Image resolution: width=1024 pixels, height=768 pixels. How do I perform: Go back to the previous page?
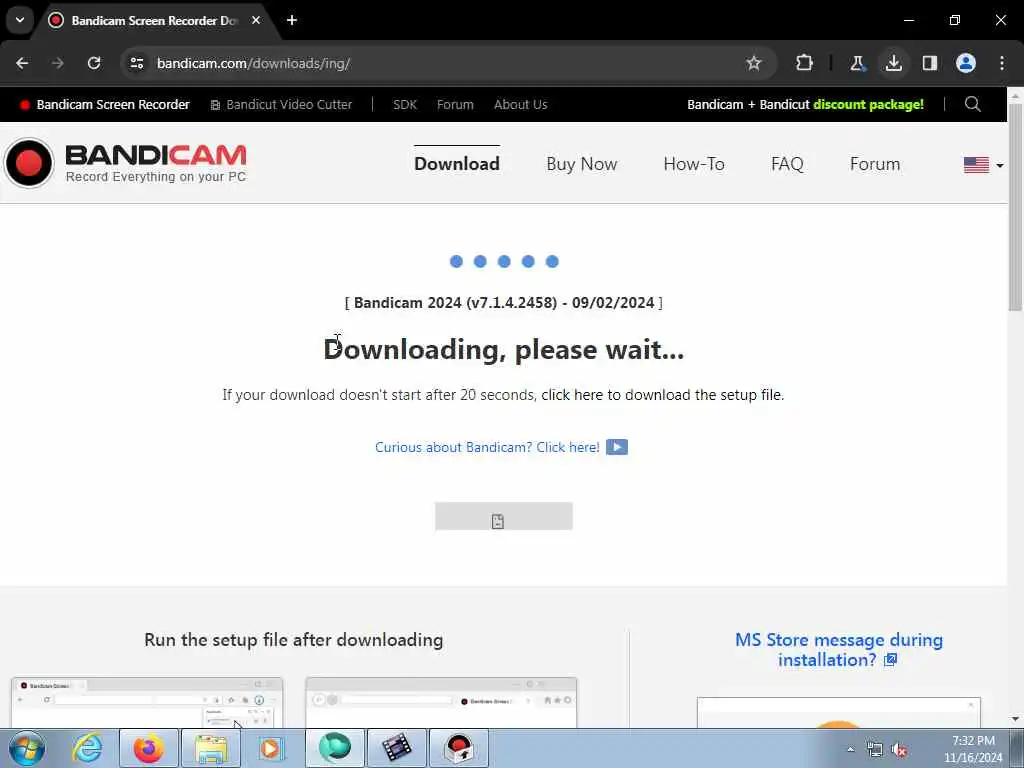pyautogui.click(x=22, y=63)
